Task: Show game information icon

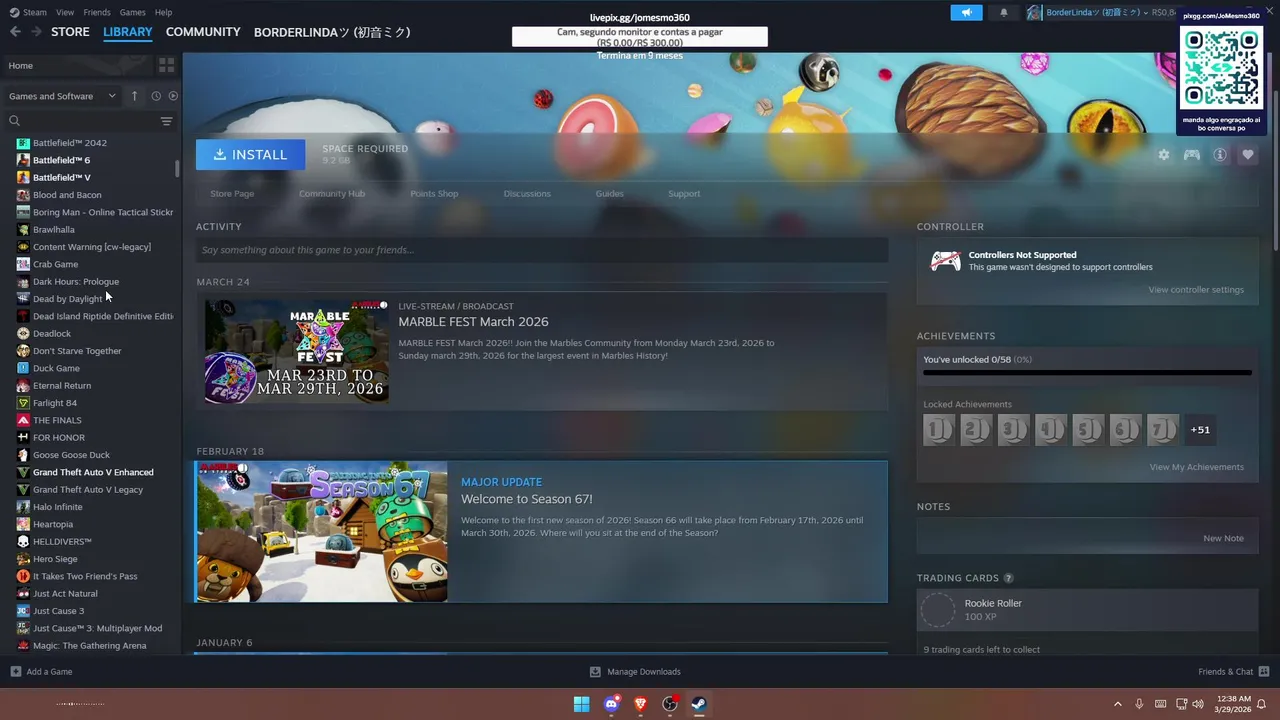Action: click(x=1220, y=155)
